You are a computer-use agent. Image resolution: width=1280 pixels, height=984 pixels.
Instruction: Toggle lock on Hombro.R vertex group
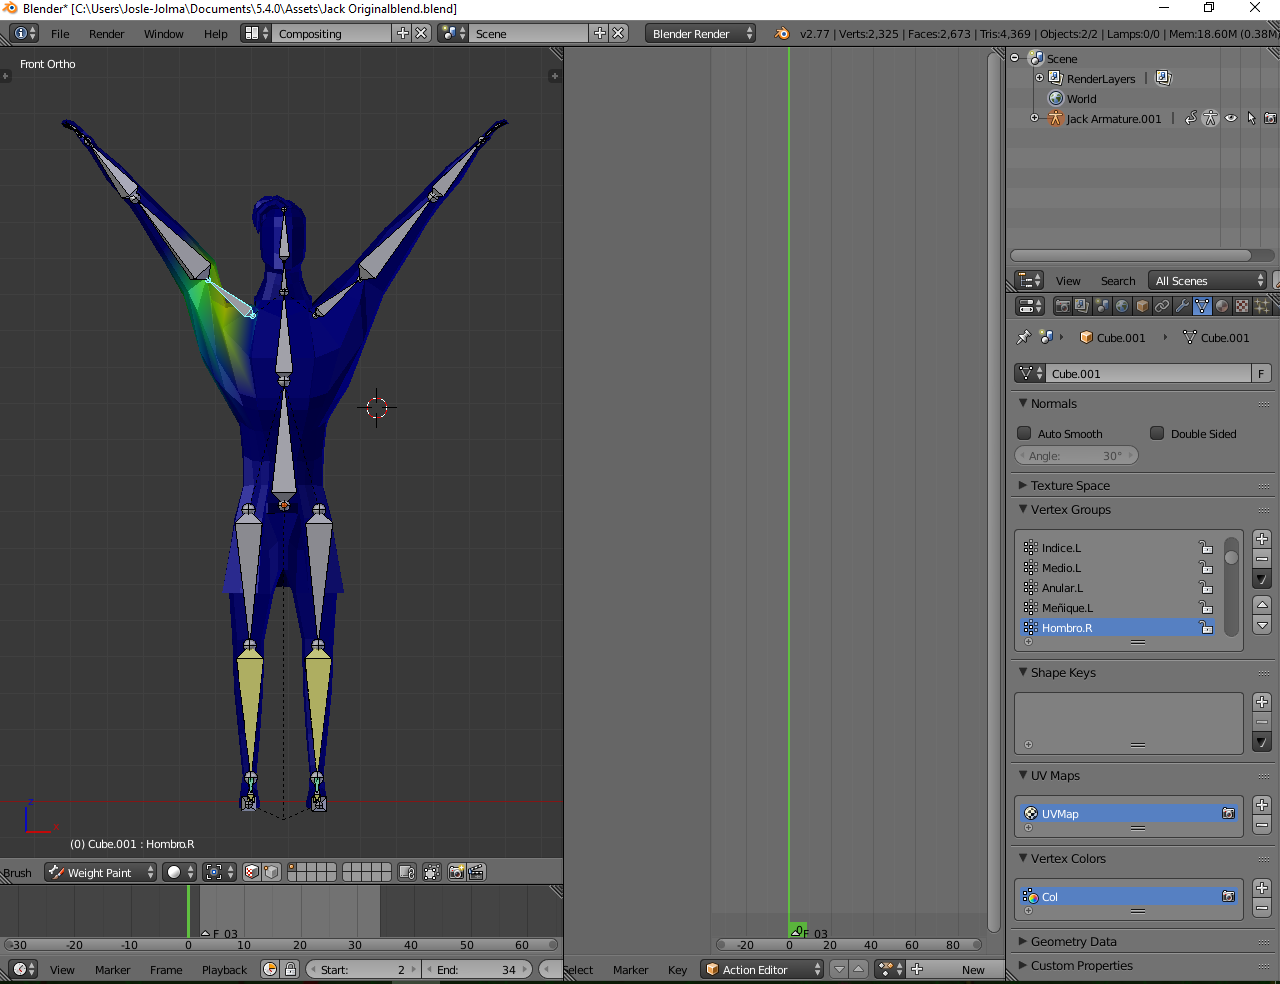(1206, 628)
